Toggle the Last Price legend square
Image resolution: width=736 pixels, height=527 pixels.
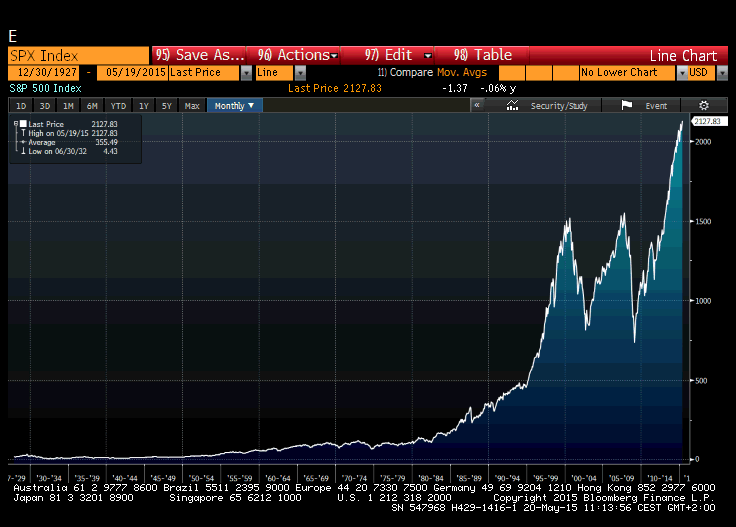[x=23, y=124]
